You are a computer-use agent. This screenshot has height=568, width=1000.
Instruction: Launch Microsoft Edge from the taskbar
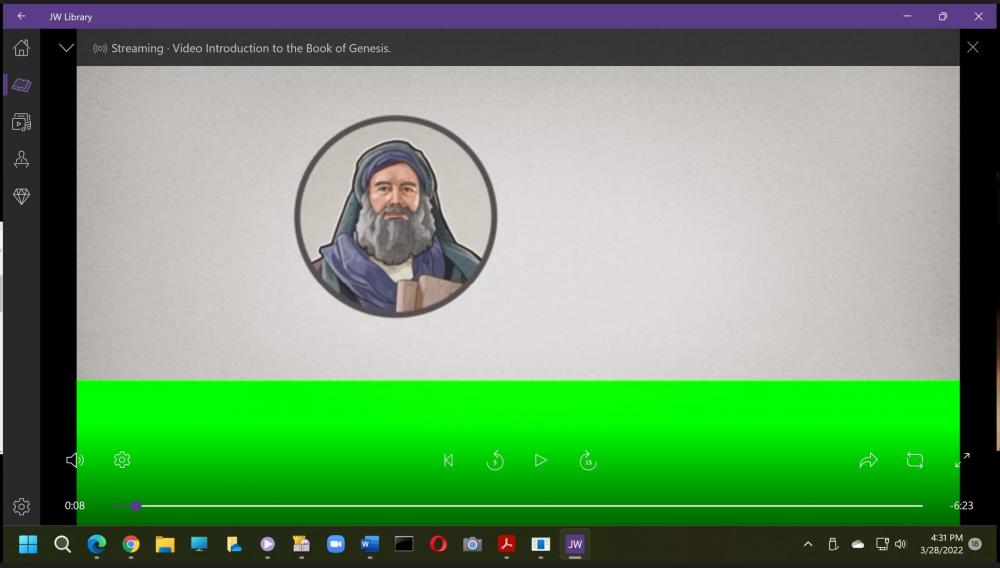click(97, 544)
